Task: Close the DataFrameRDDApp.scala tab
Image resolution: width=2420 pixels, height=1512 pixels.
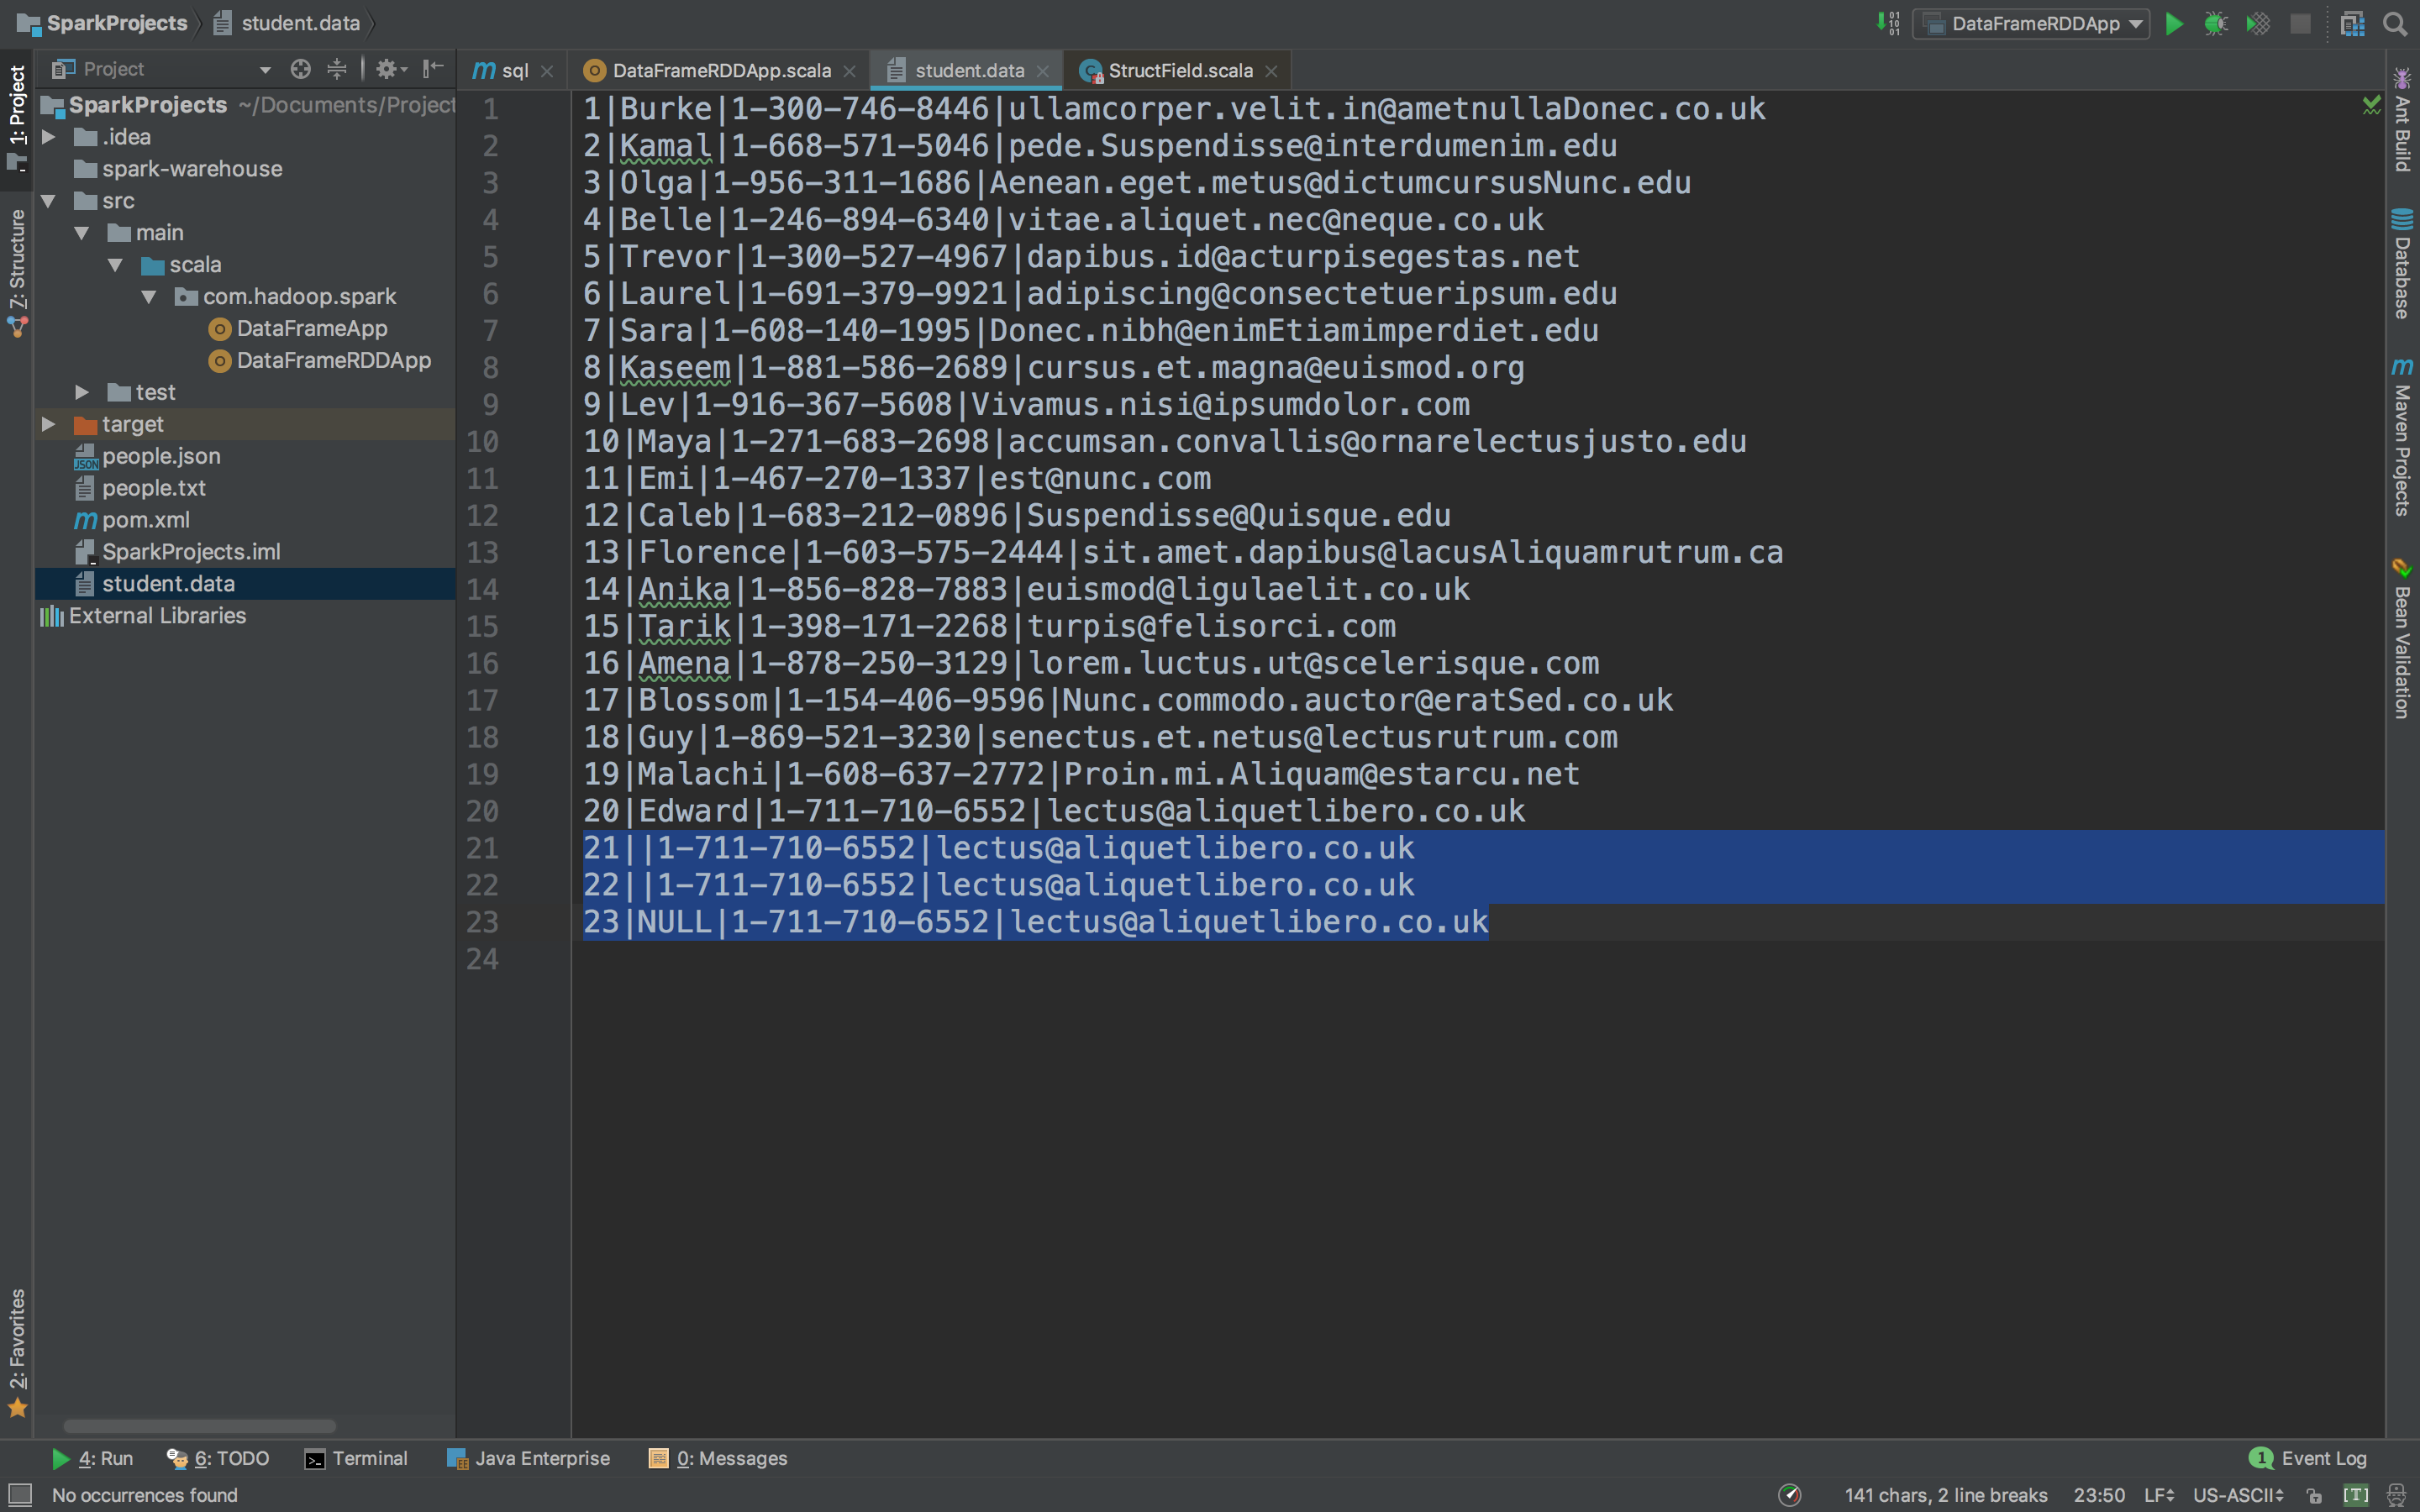Action: [x=849, y=71]
